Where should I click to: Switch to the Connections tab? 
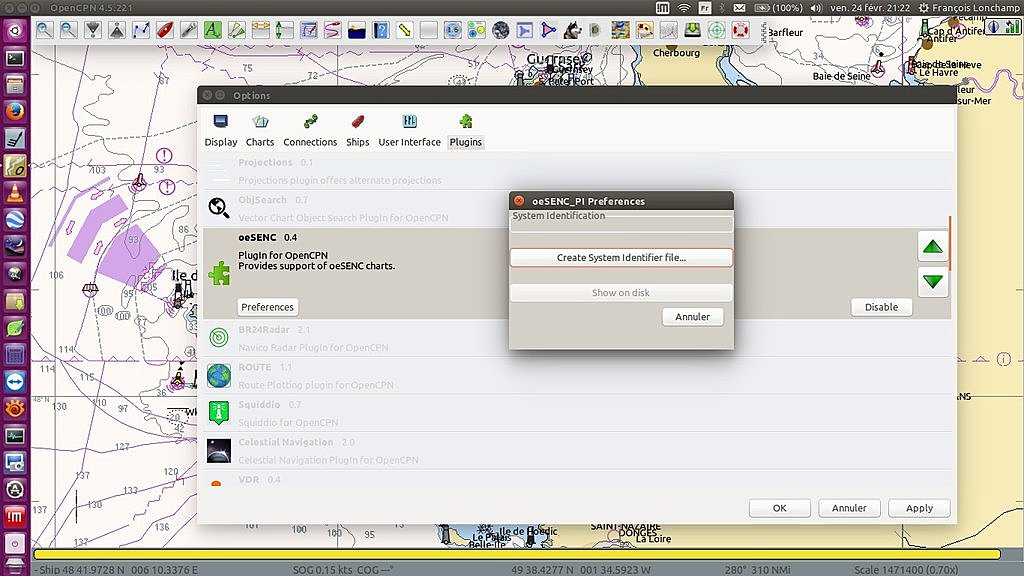pos(310,131)
